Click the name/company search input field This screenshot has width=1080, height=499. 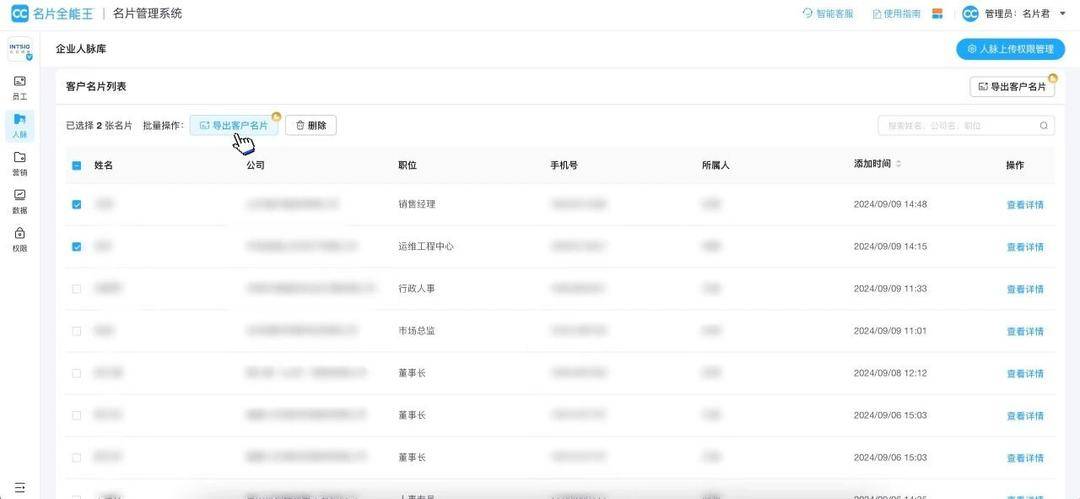955,126
